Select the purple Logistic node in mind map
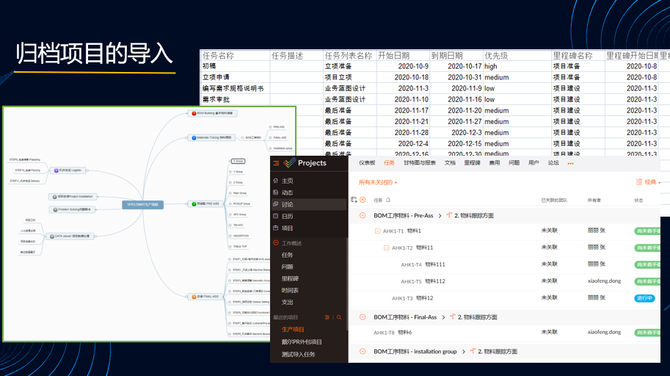This screenshot has height=376, width=670. coord(68,170)
